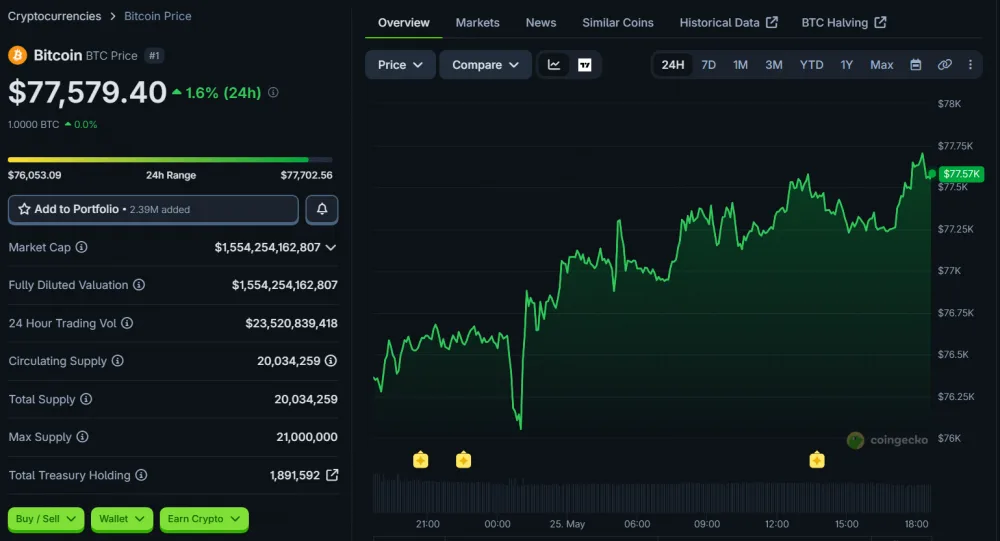
Task: Open the Compare dropdown
Action: (485, 64)
